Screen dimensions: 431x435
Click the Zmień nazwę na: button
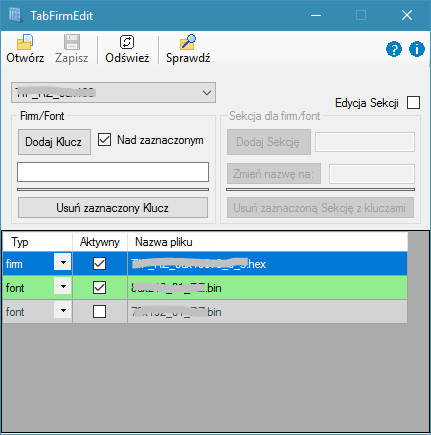click(x=274, y=173)
